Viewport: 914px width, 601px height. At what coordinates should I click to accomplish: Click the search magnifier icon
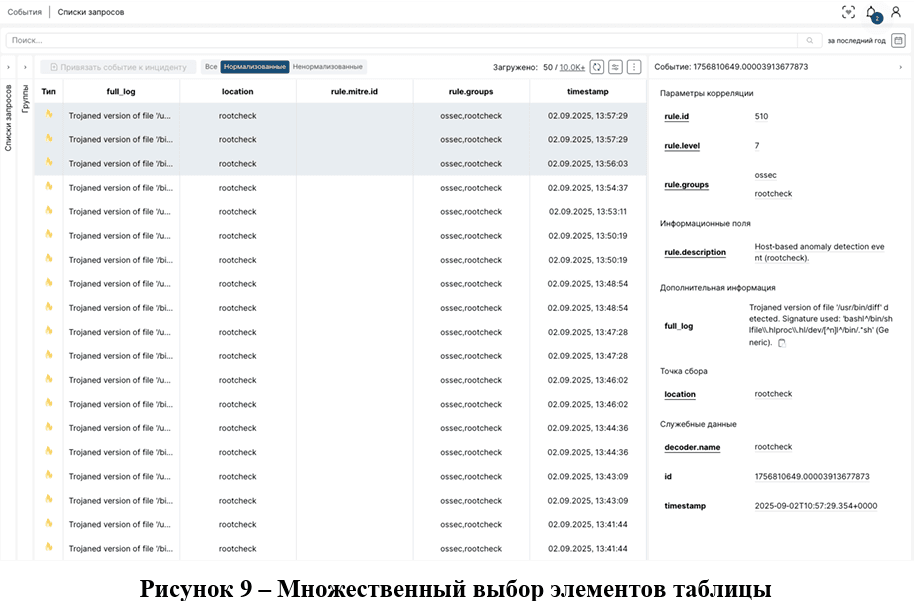[x=810, y=41]
